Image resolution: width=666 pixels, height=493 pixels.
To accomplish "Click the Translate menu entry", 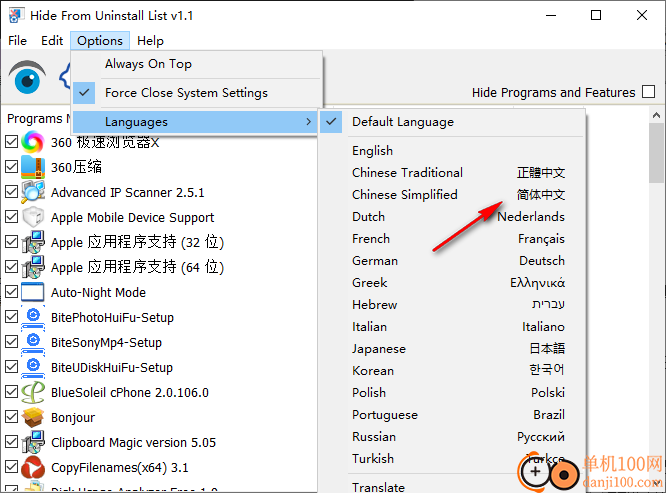I will pyautogui.click(x=452, y=486).
